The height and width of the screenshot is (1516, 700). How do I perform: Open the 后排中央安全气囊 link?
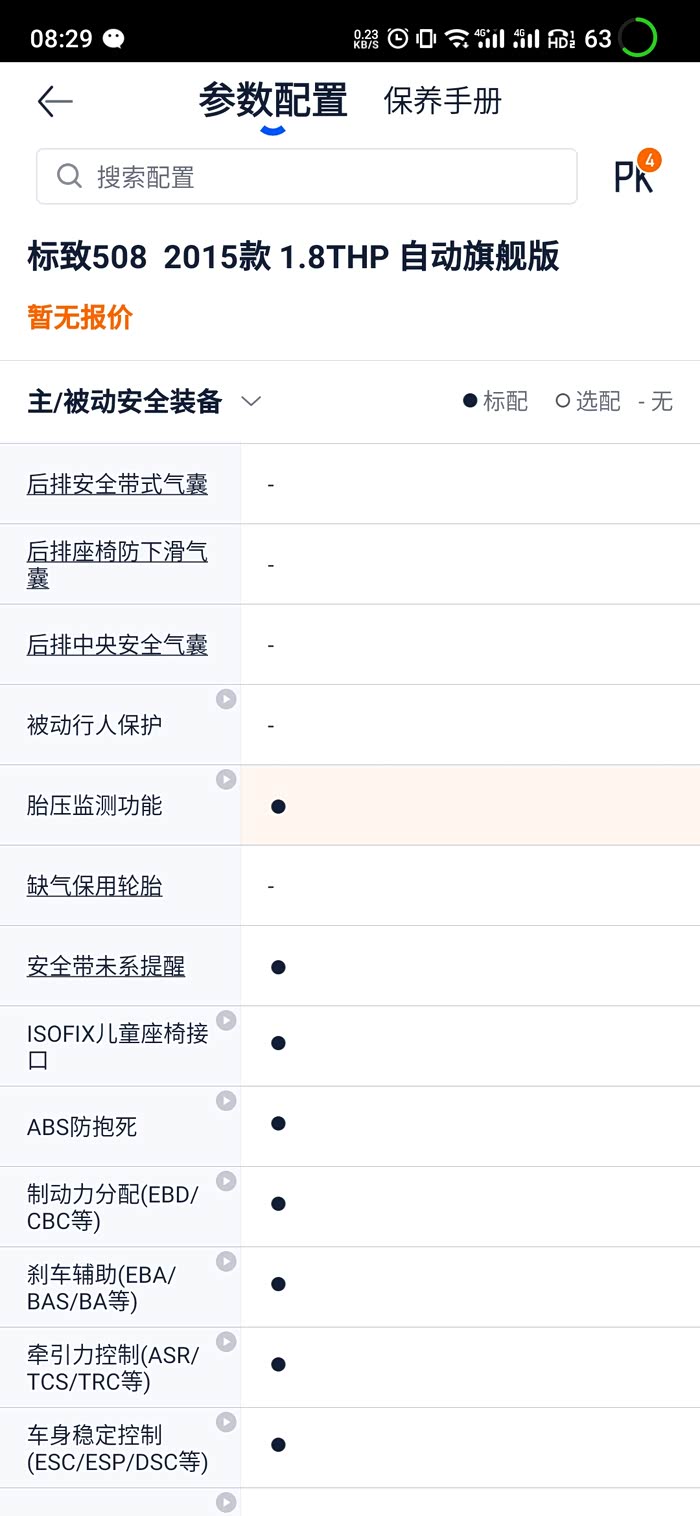click(117, 645)
